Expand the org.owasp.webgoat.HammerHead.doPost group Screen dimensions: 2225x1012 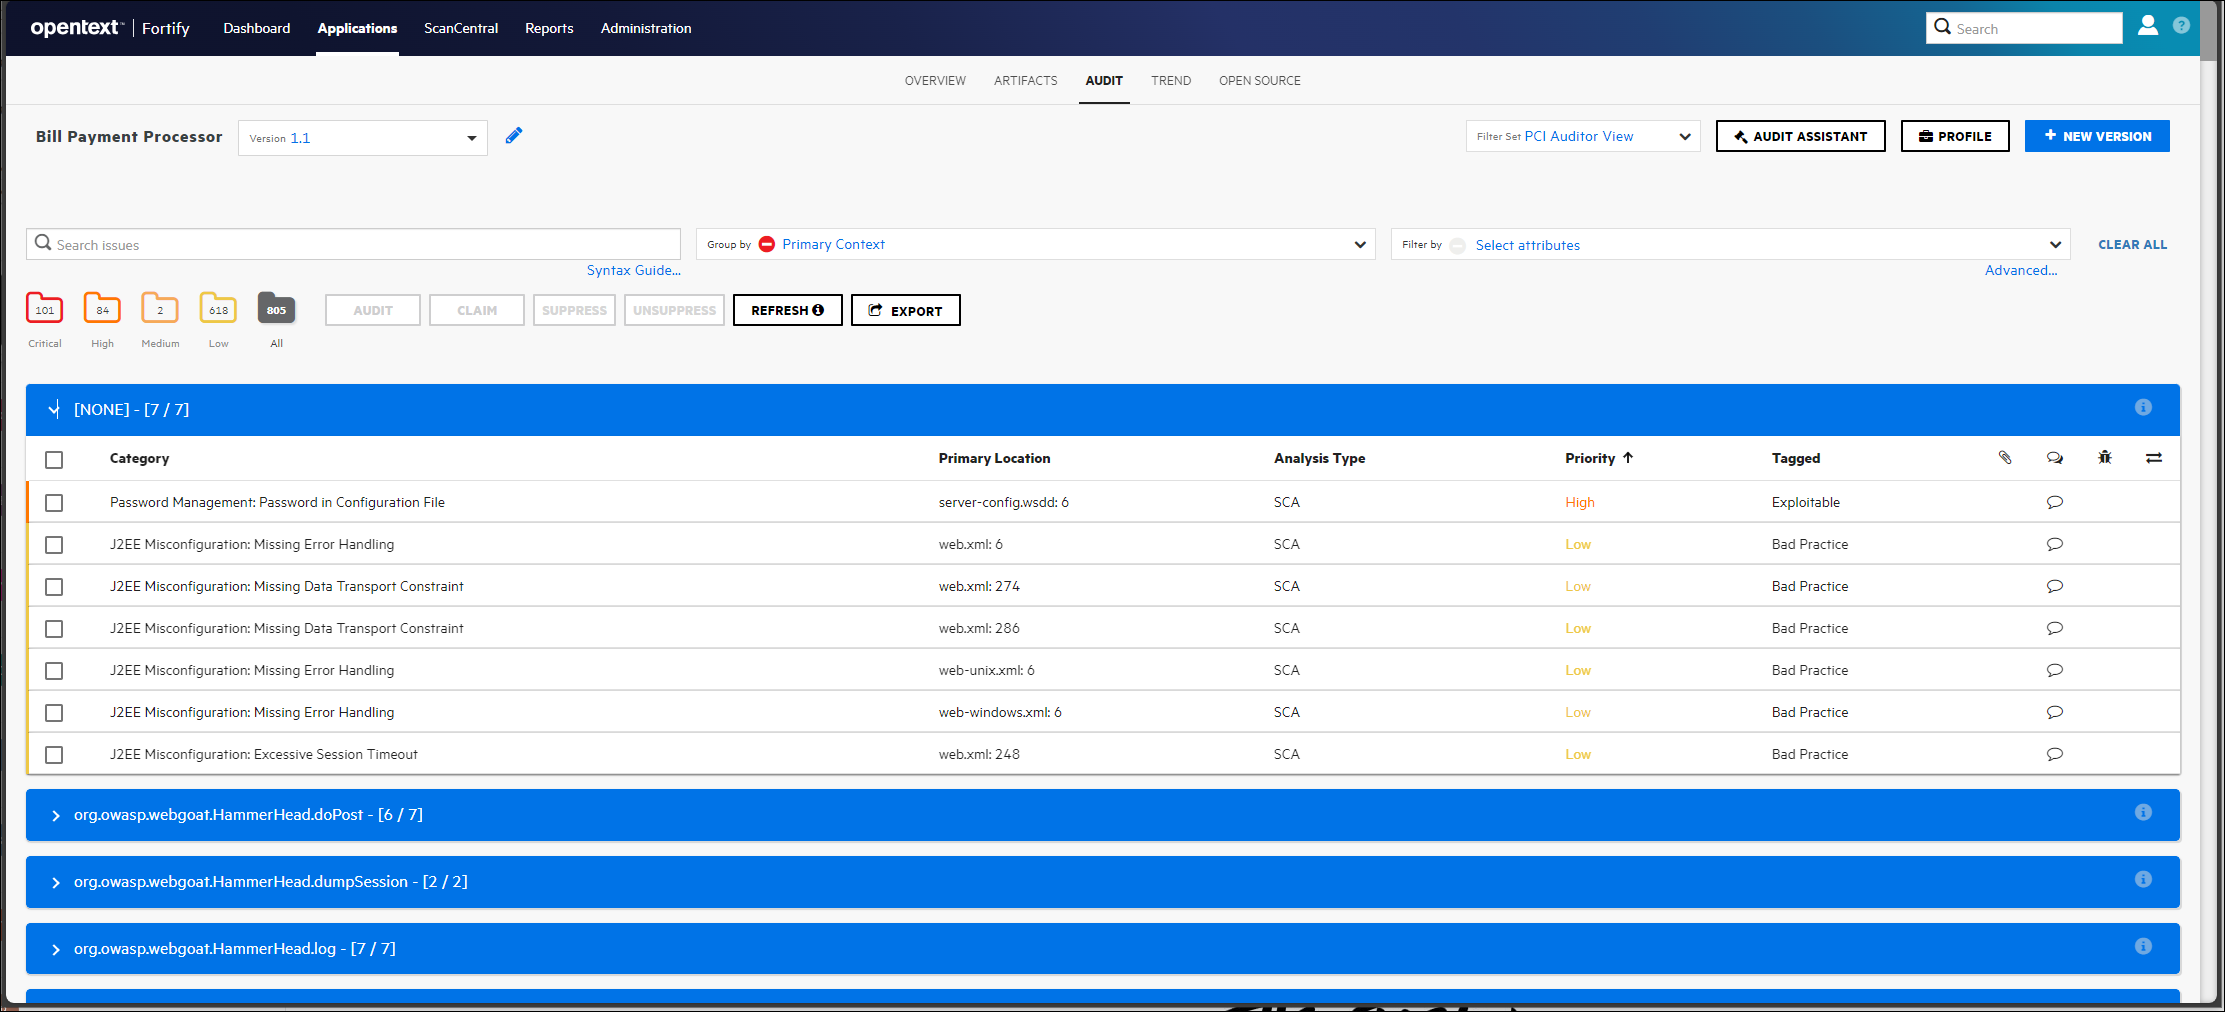56,816
